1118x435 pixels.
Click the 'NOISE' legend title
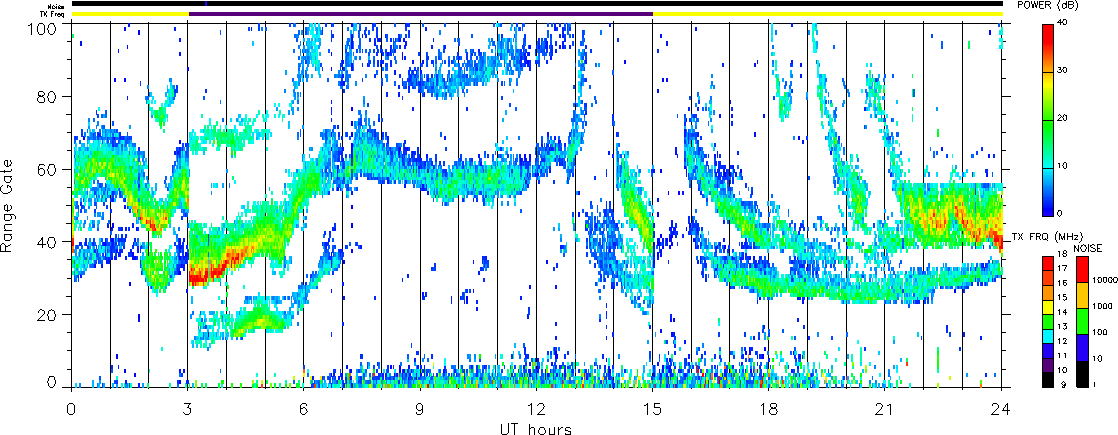1087,248
